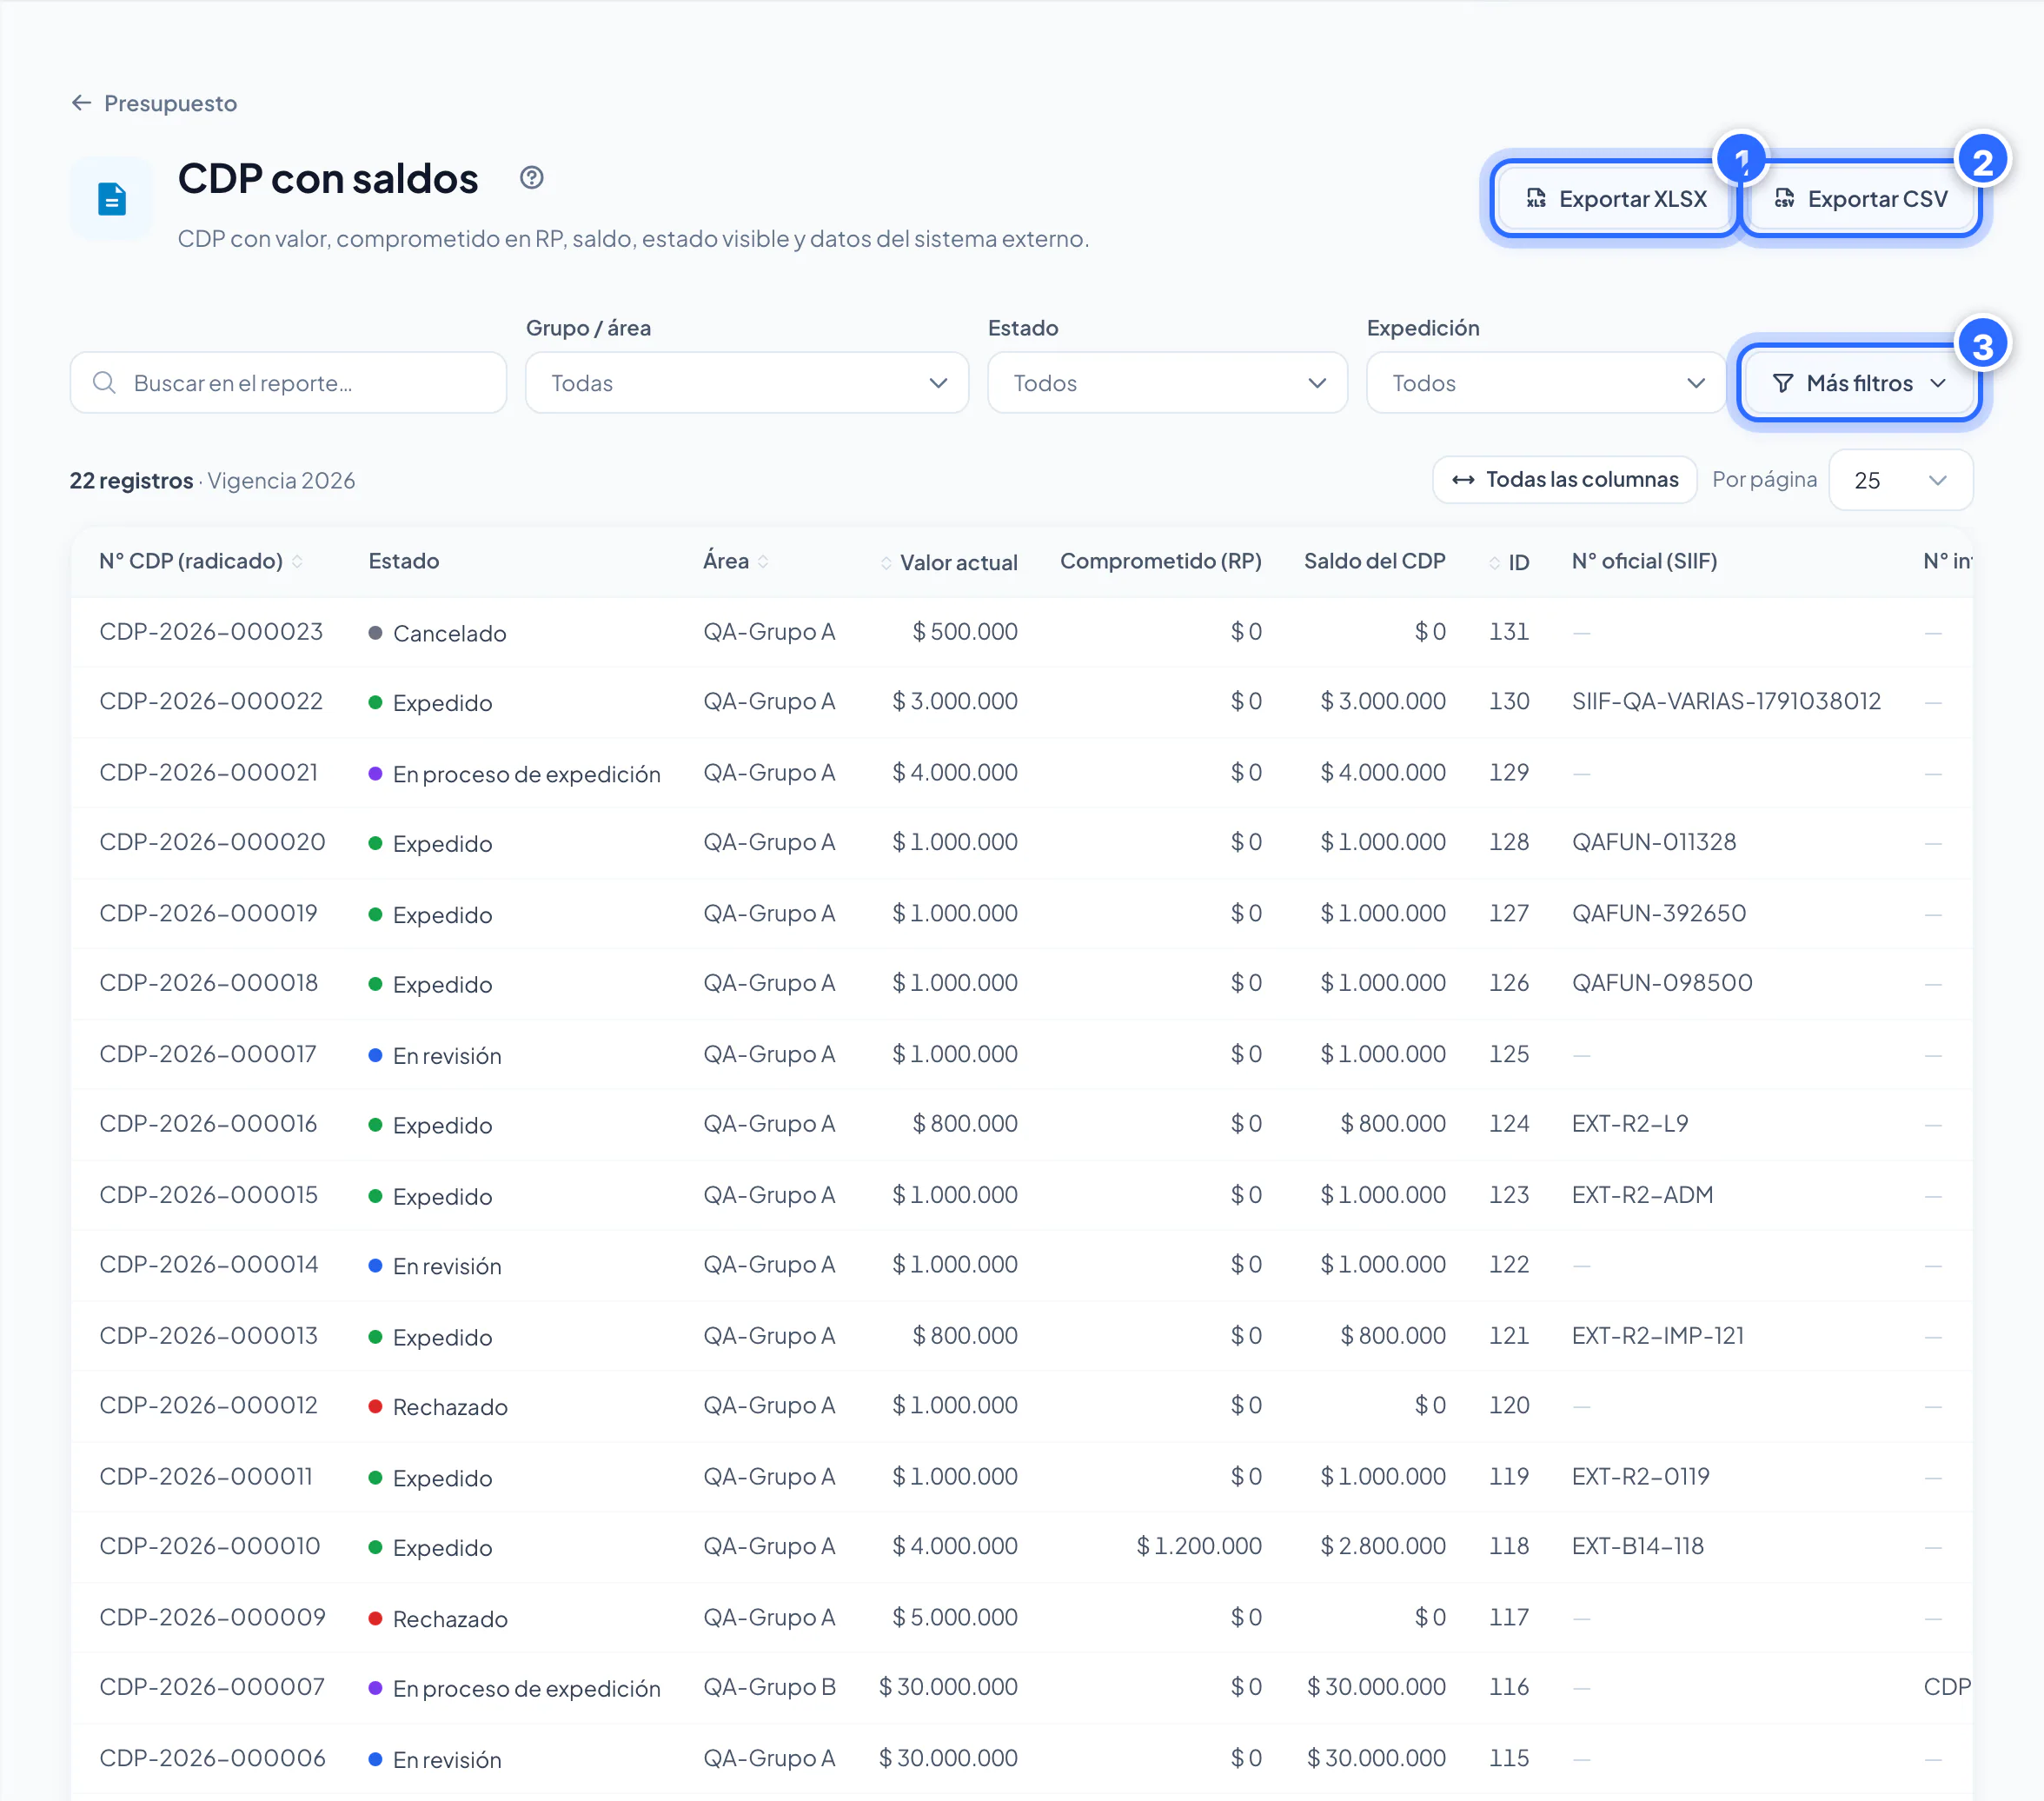Select row CDP-2026-000006
Screen dimensions: 2044x1801
pyautogui.click(x=1021, y=1759)
